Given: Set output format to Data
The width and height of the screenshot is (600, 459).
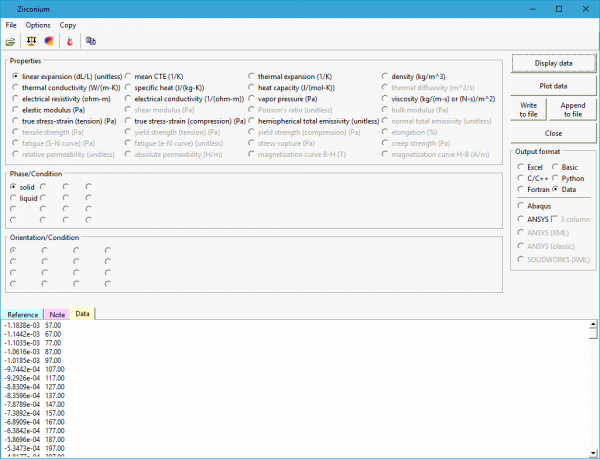Looking at the screenshot, I should coord(564,189).
